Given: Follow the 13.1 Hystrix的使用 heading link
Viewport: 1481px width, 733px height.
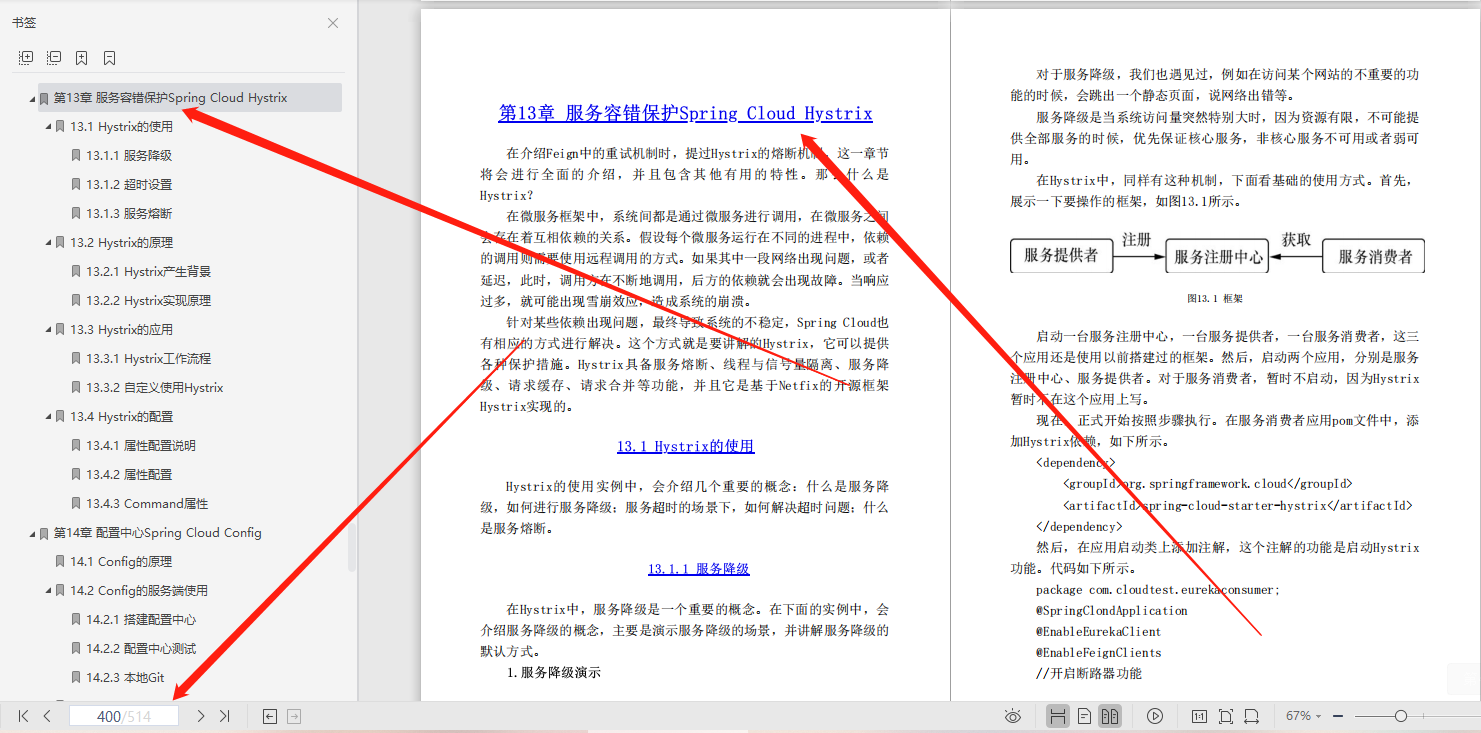Looking at the screenshot, I should coord(685,447).
